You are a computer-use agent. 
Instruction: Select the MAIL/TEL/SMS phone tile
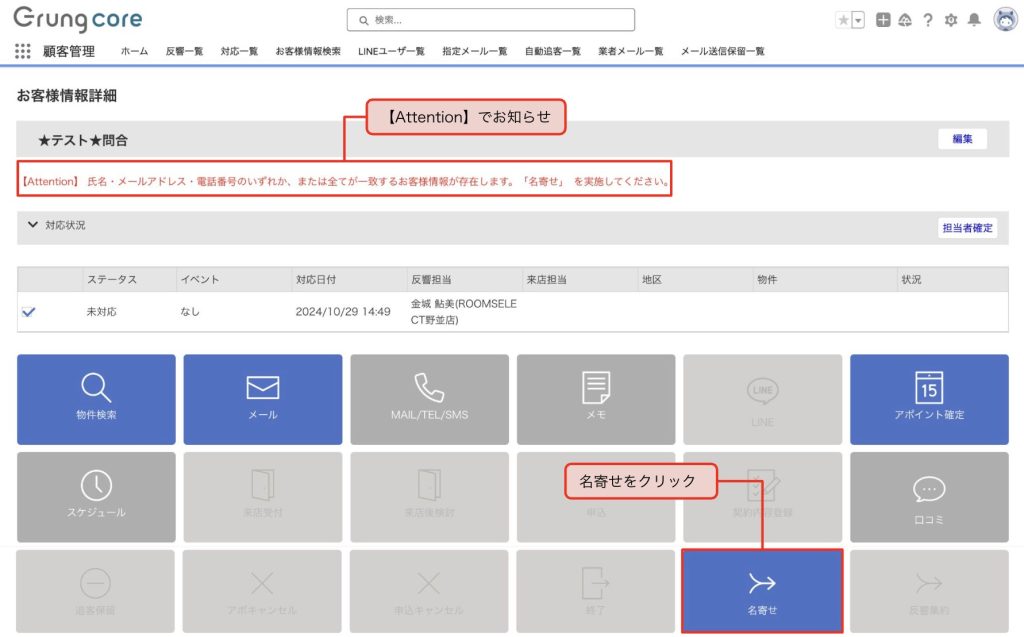[429, 399]
